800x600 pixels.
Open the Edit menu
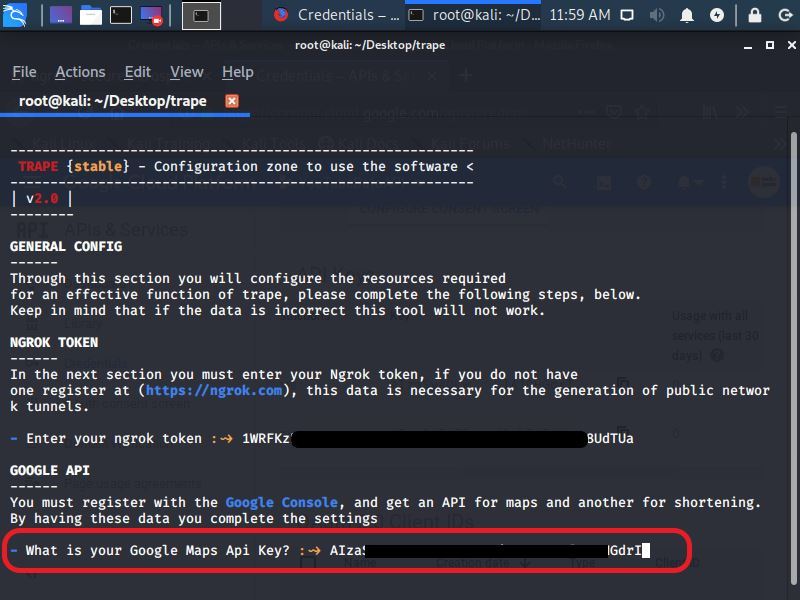click(138, 72)
